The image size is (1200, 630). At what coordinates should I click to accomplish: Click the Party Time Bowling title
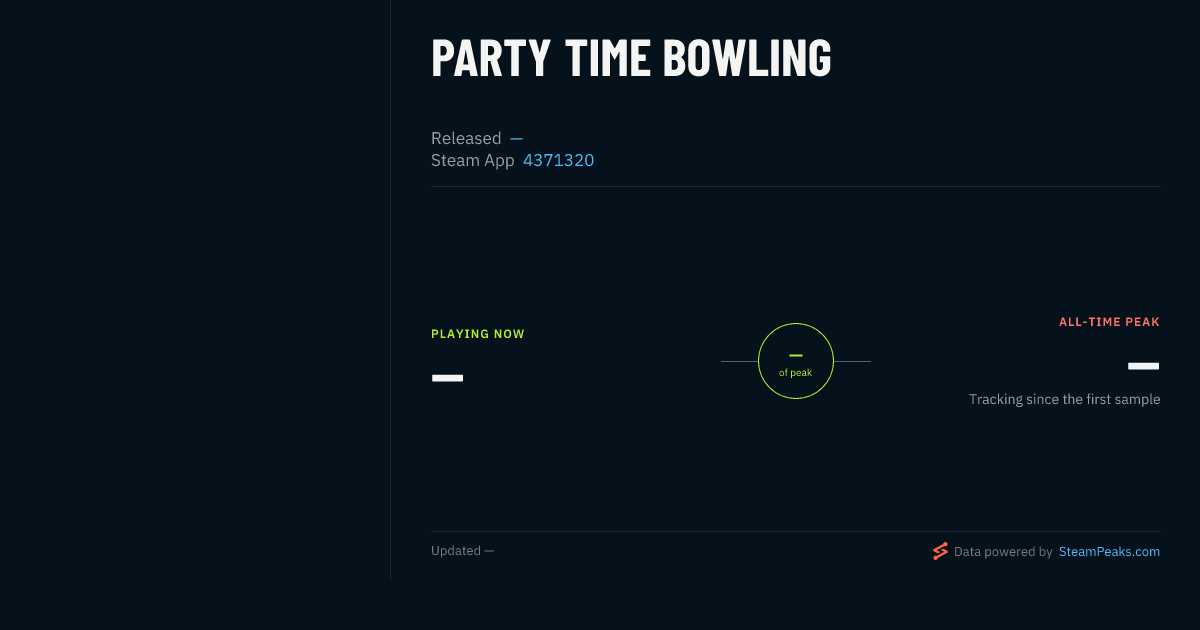point(631,58)
